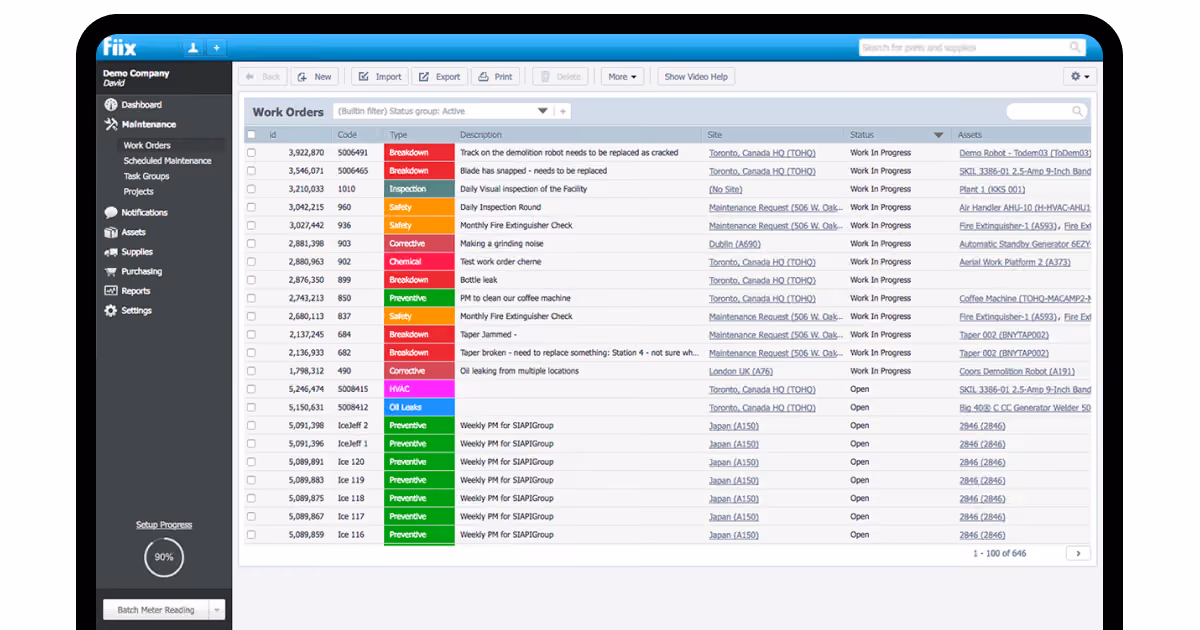Click the magnifier in the table search box
This screenshot has width=1200, height=630.
pos(1078,112)
